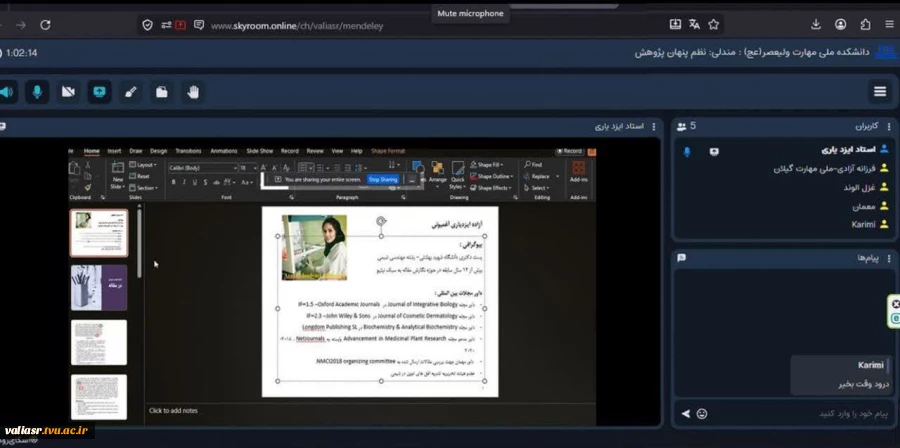Open the PowerPoint Draw tab
900x448 pixels.
pos(135,151)
